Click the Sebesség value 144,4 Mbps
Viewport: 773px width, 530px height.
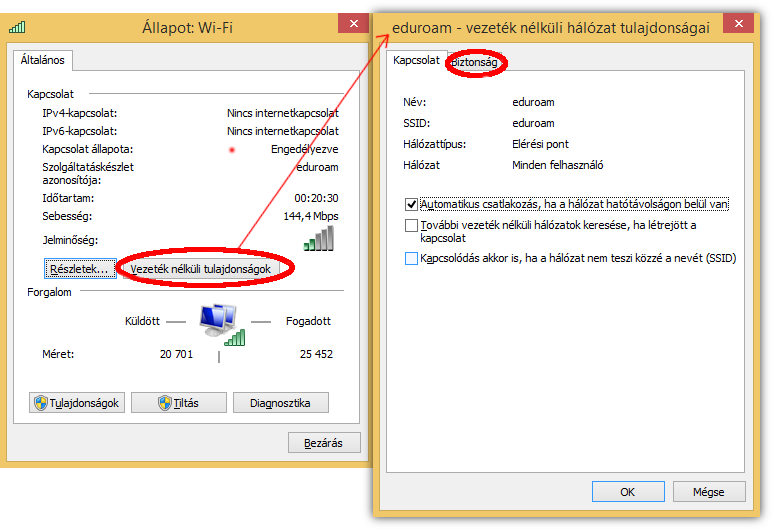tap(311, 216)
